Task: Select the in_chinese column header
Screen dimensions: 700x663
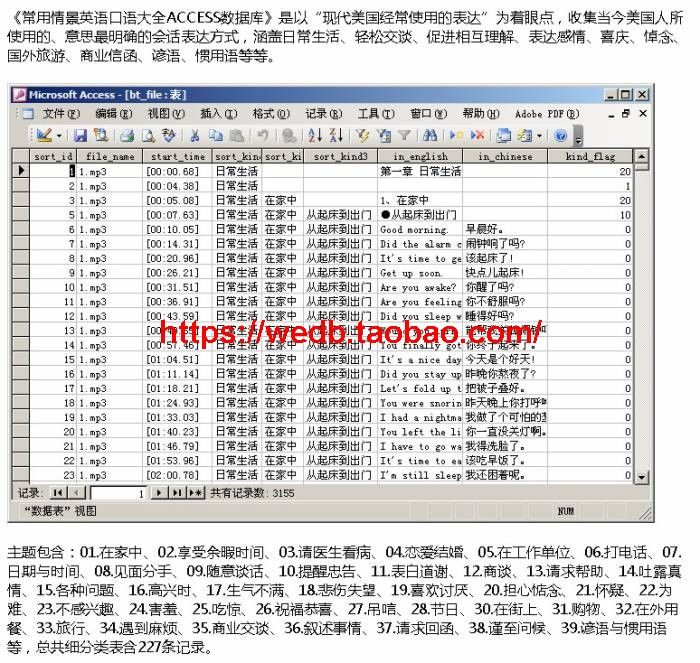Action: click(x=505, y=156)
